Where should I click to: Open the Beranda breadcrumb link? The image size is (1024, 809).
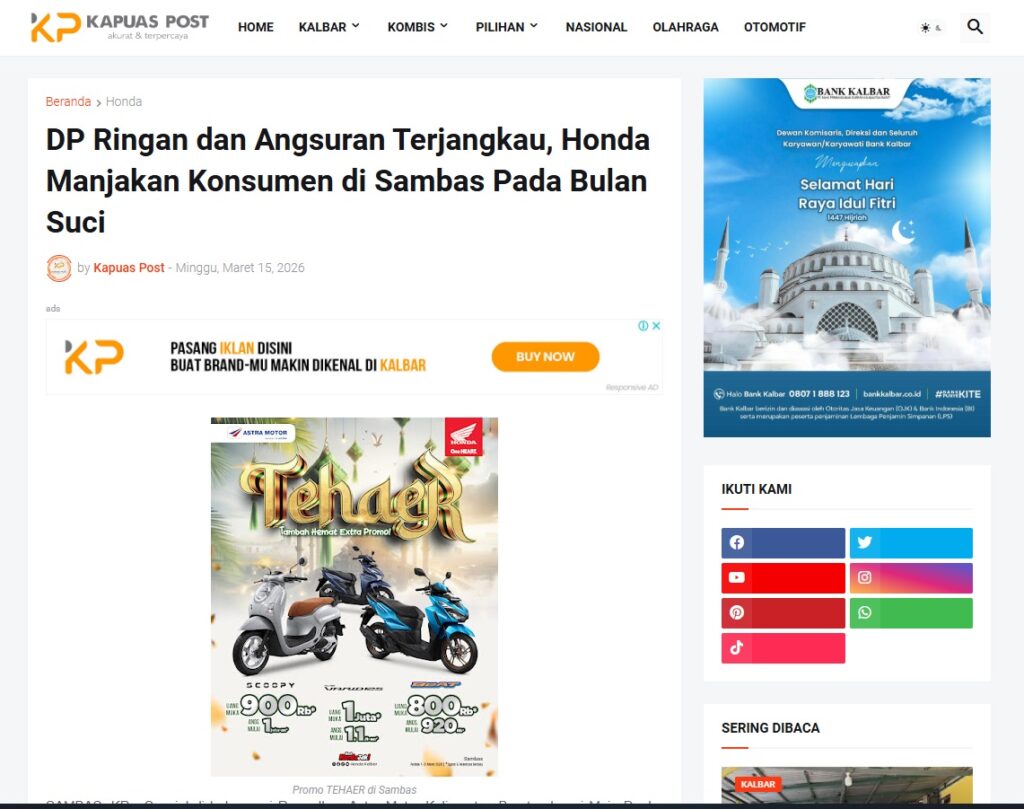(68, 101)
